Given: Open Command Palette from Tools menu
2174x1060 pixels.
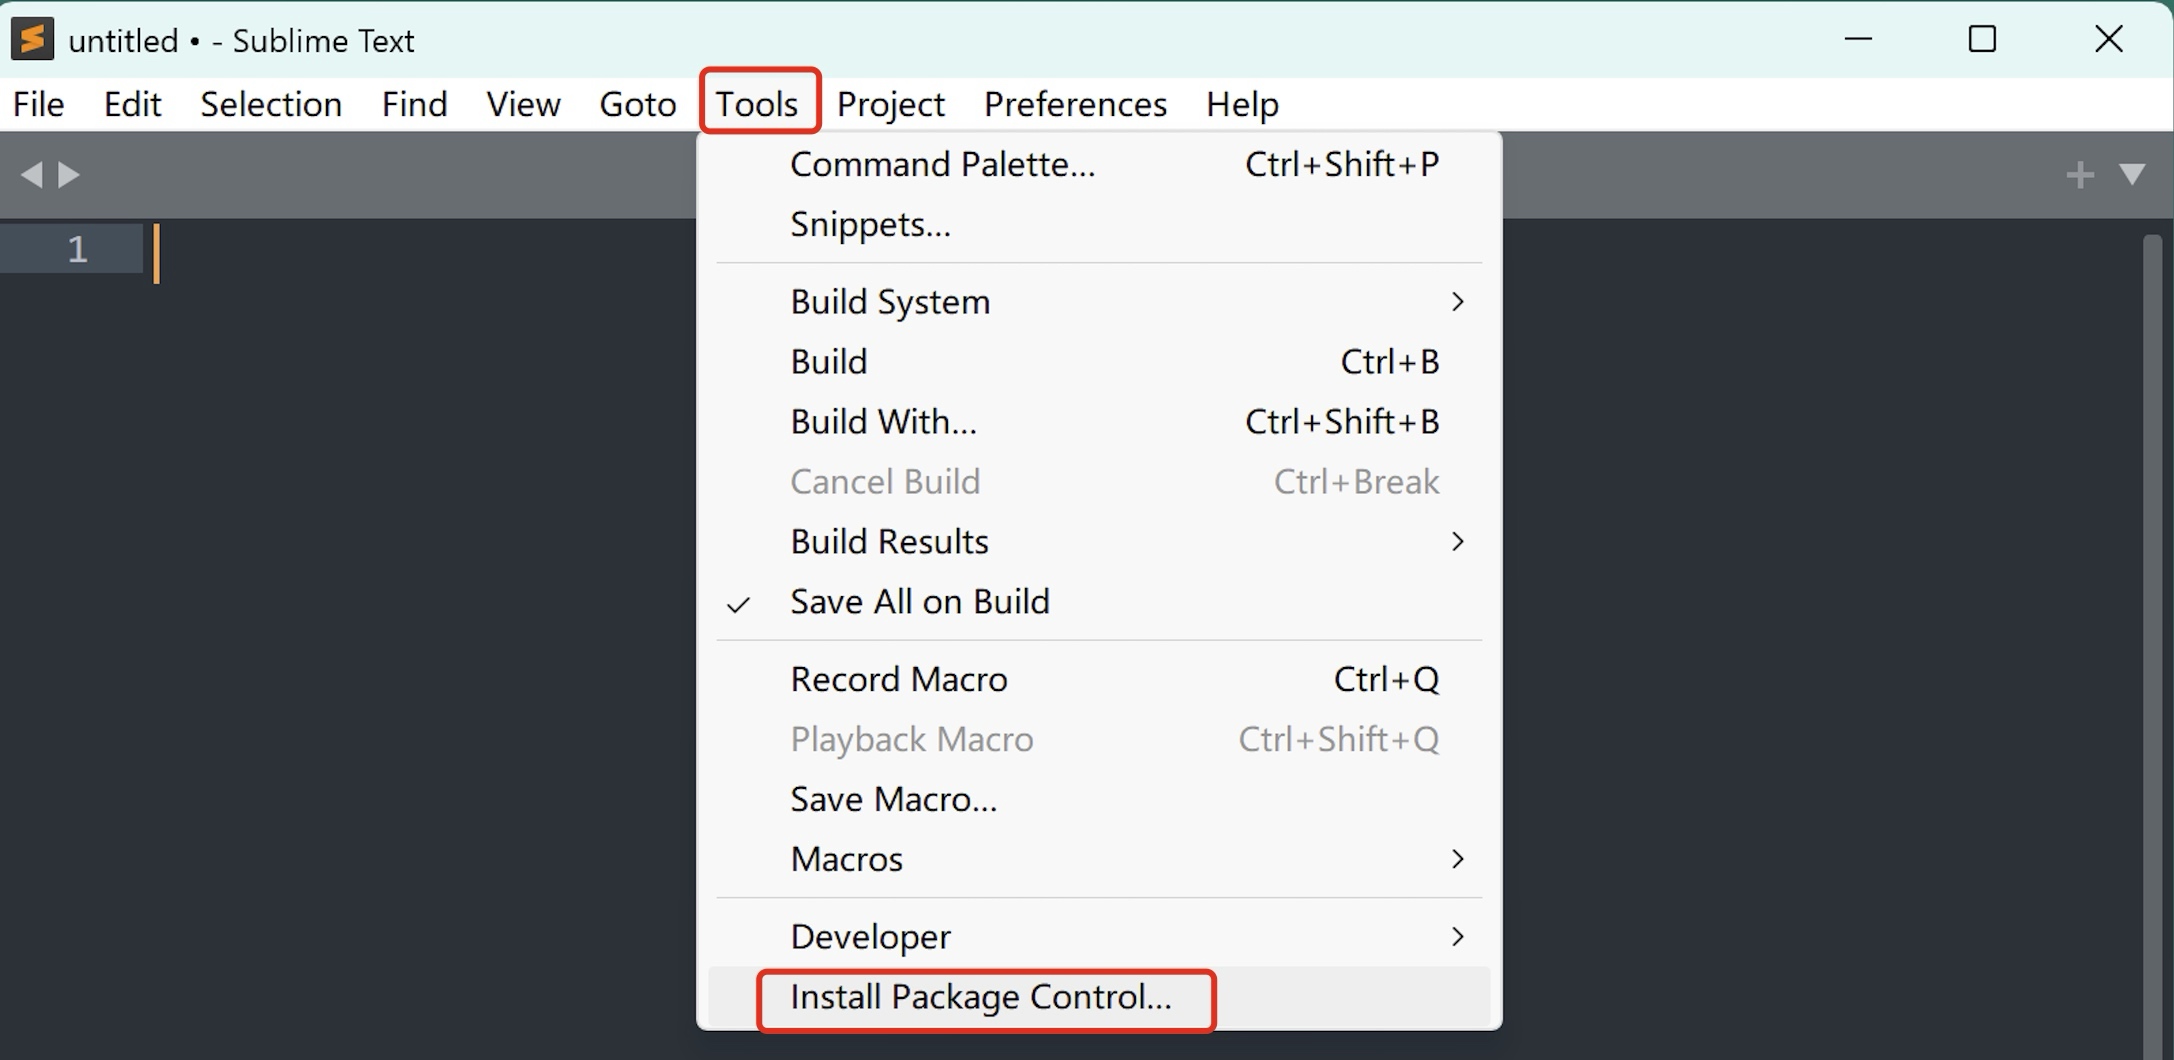Looking at the screenshot, I should point(942,164).
